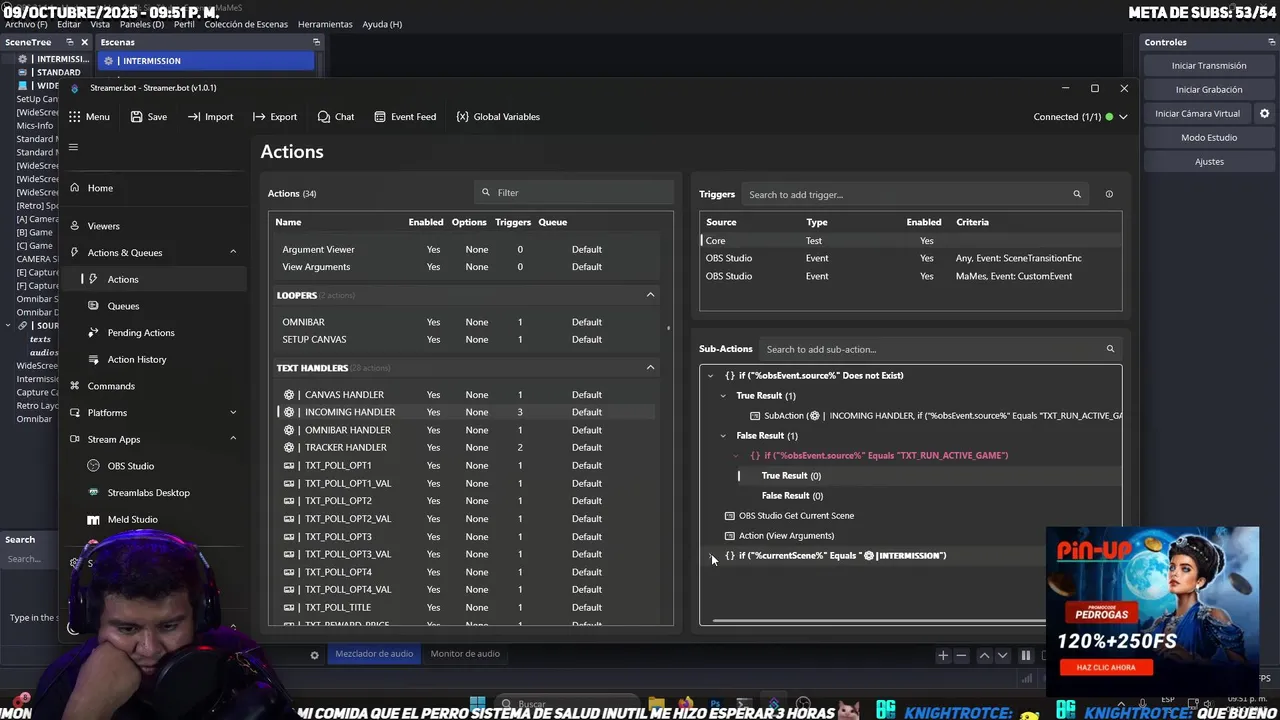The image size is (1280, 720).
Task: Open Streamlabs Desktop under Stream Apps
Action: 148,493
